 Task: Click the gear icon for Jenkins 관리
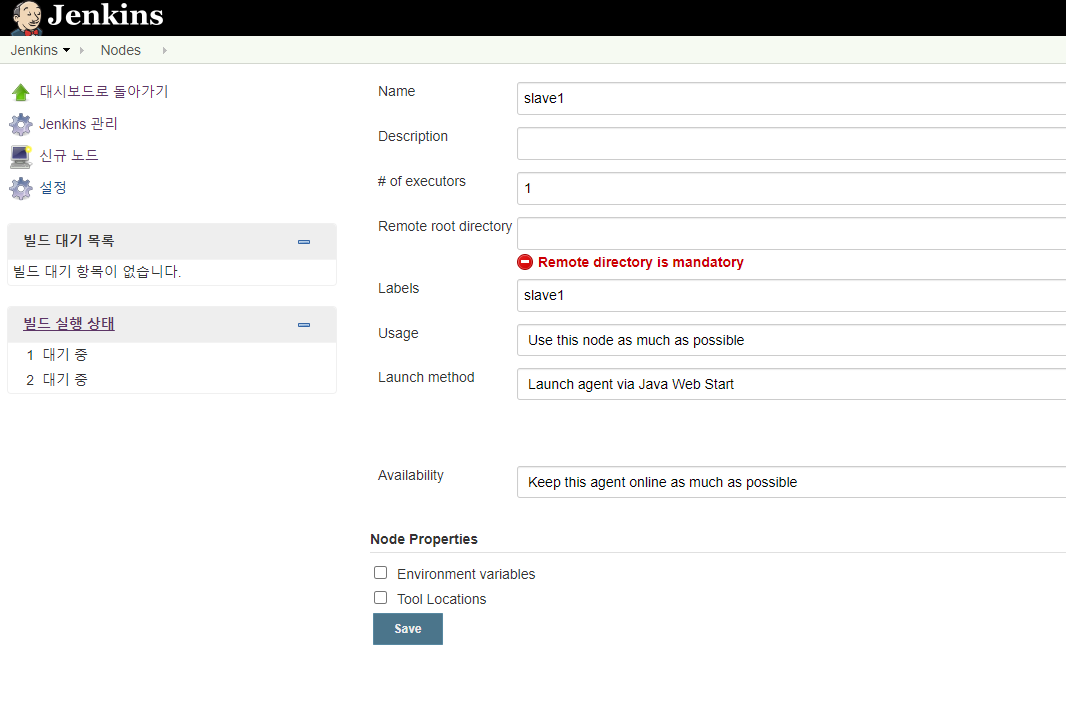20,124
